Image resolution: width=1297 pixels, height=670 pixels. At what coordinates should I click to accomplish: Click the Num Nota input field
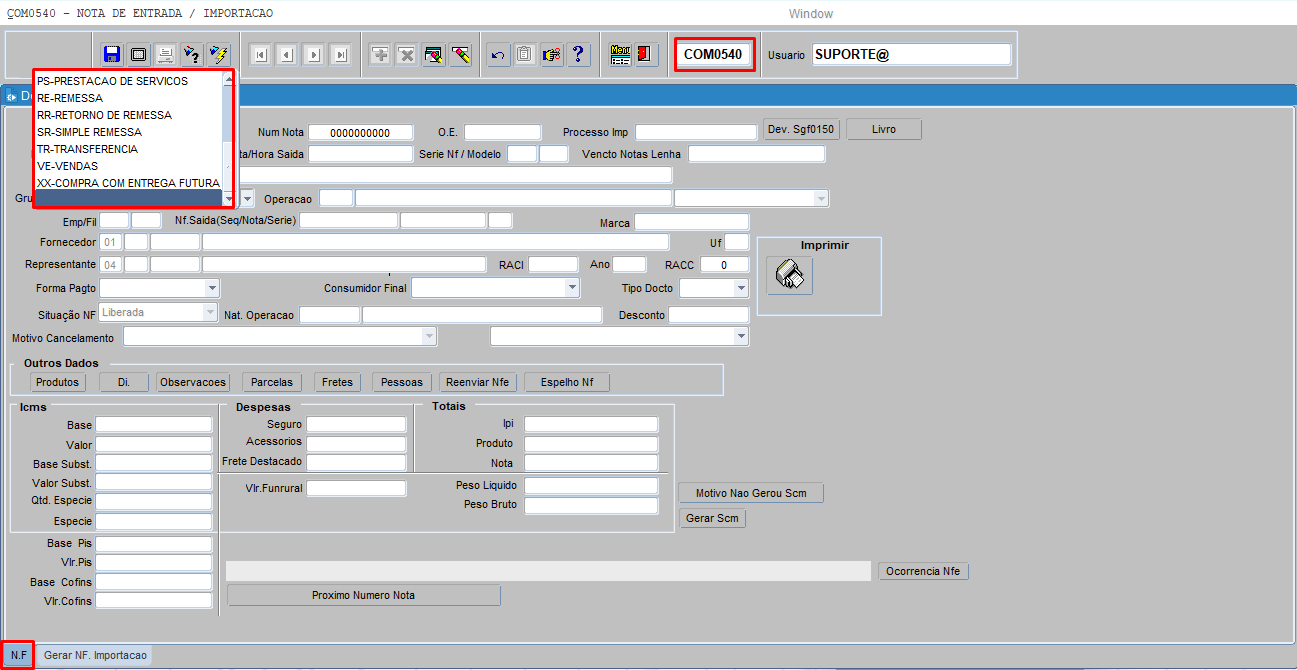(x=360, y=132)
